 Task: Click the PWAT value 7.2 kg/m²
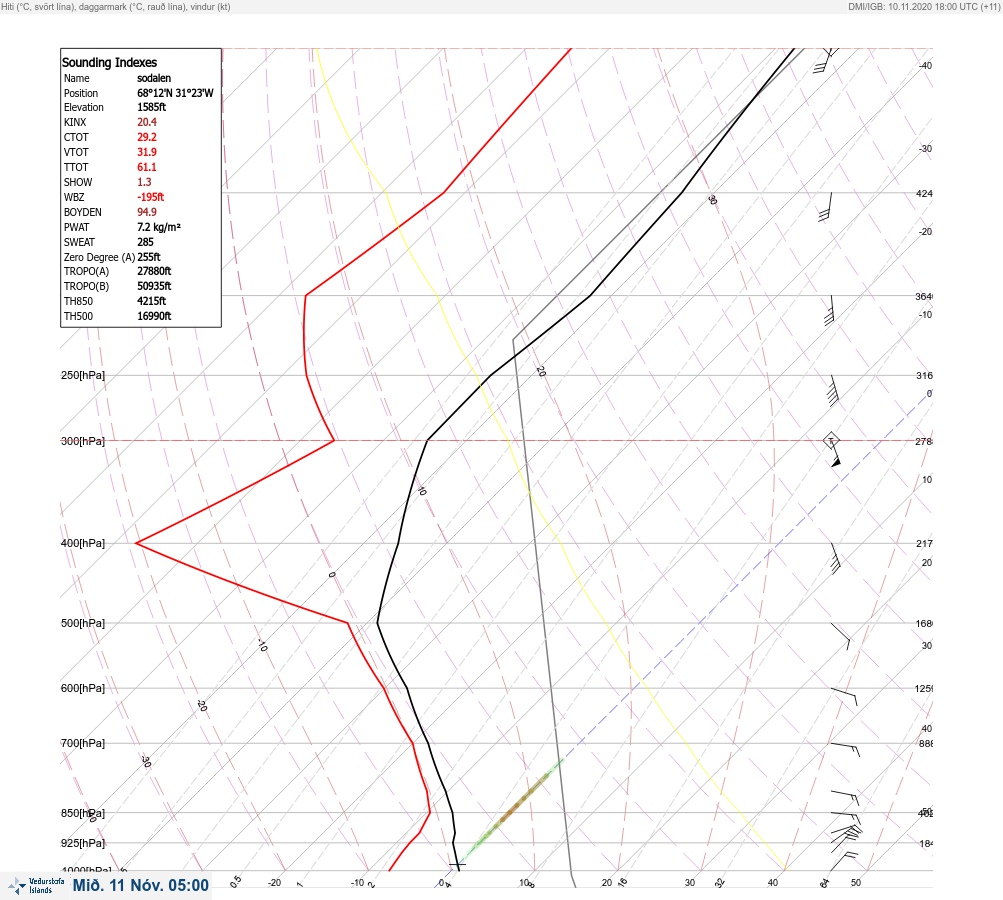[x=159, y=227]
